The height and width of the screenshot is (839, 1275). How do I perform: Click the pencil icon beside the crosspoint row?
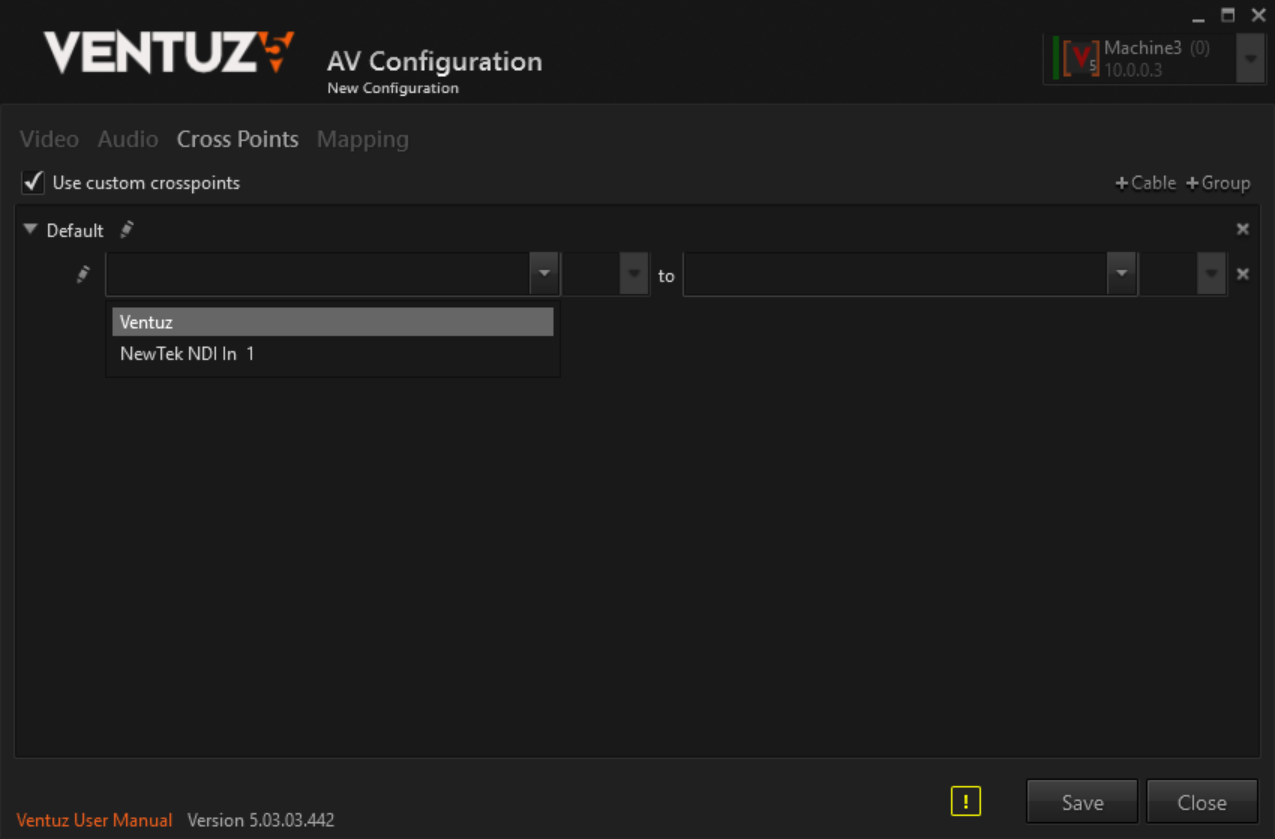(x=84, y=274)
